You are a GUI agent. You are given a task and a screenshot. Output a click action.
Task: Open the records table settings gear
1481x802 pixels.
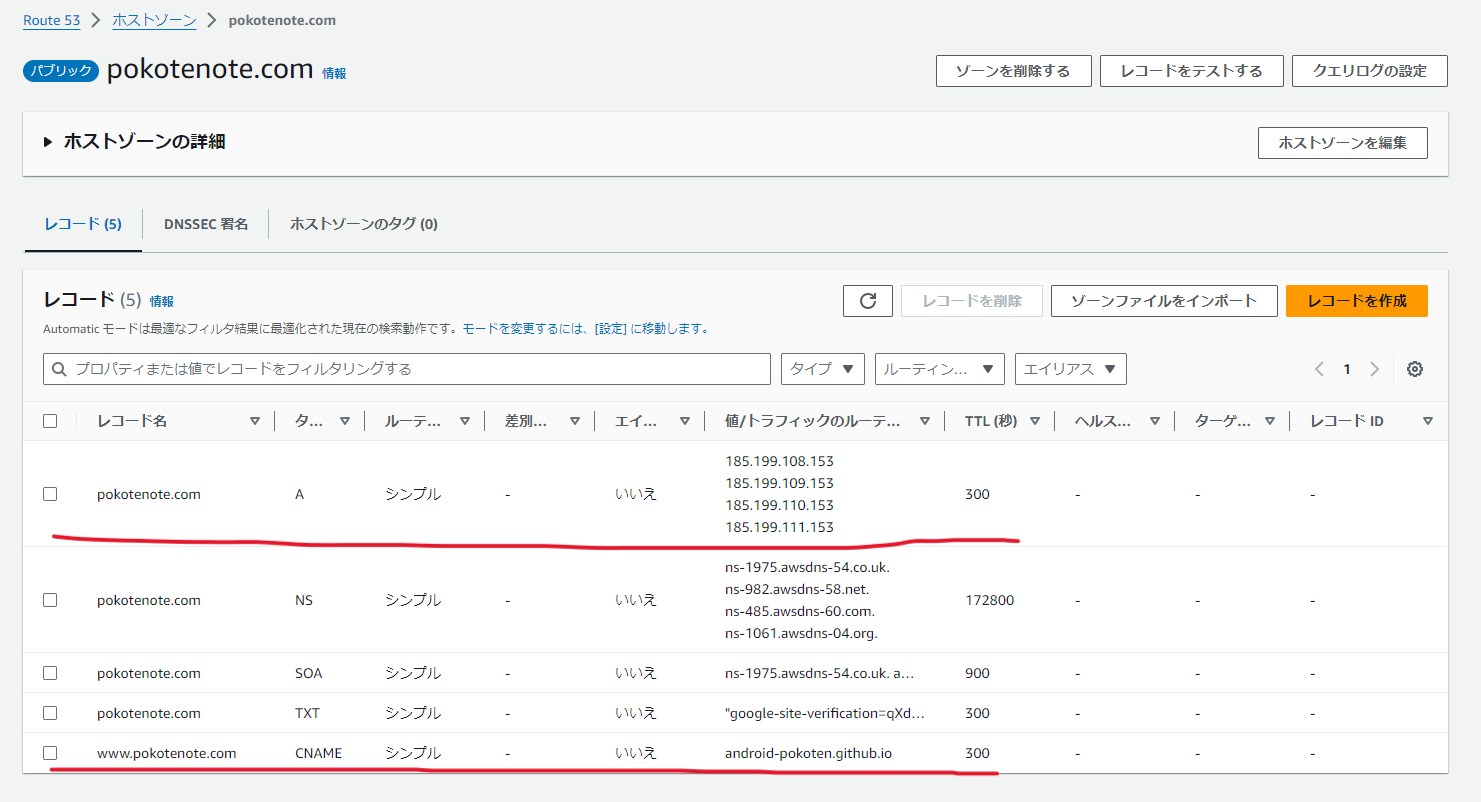1414,369
